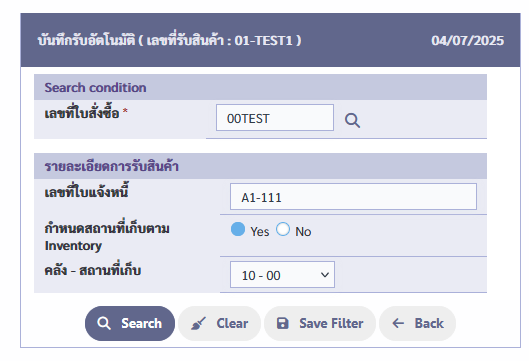Click the Search button text
This screenshot has height=361, width=529.
[141, 323]
